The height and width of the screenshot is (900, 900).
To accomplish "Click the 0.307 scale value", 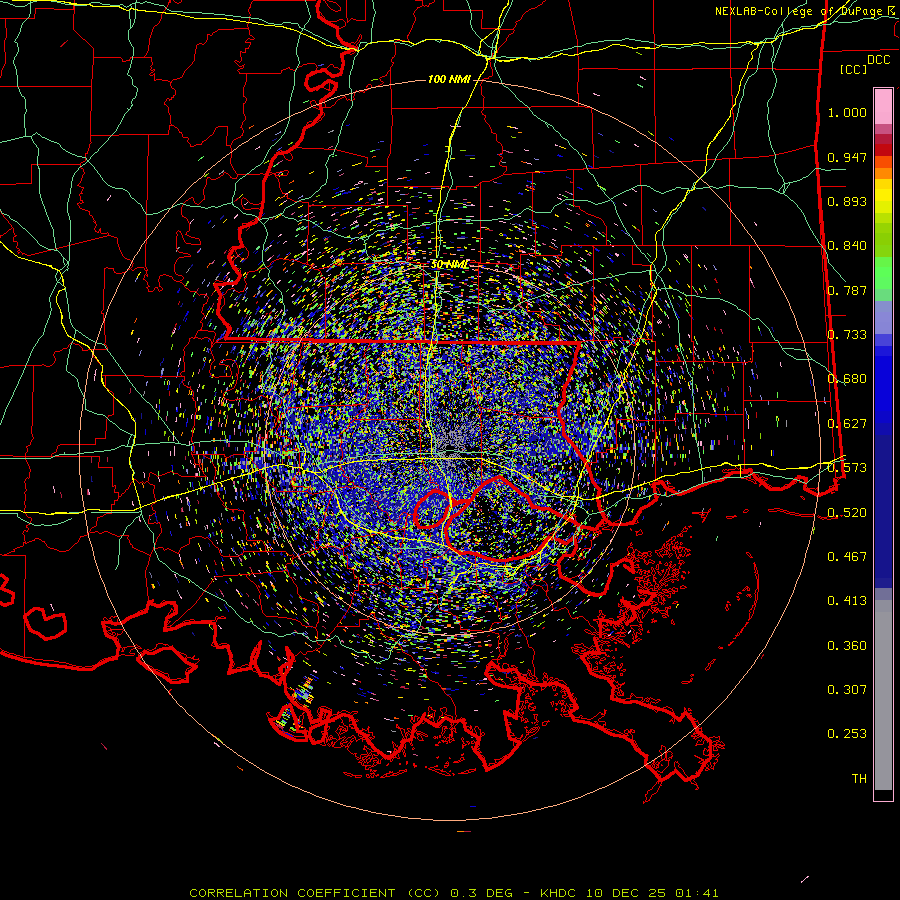I will click(x=847, y=689).
